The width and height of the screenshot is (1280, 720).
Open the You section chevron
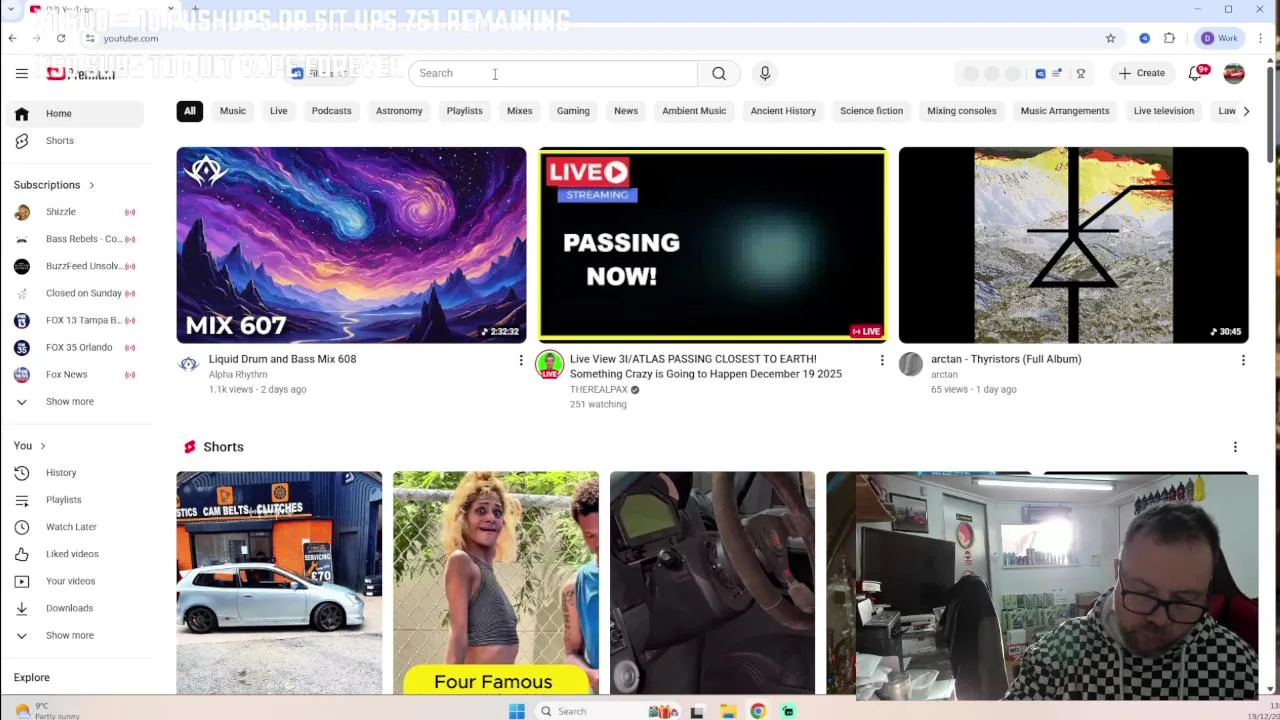pyautogui.click(x=42, y=446)
